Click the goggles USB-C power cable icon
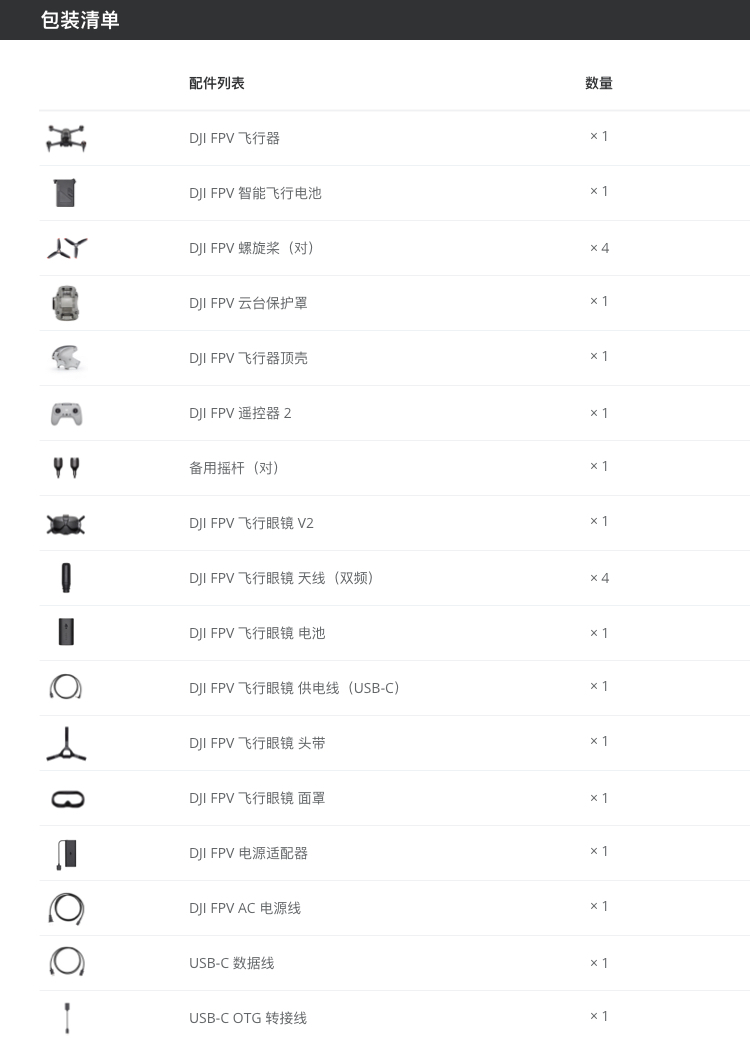This screenshot has height=1060, width=750. (x=66, y=688)
